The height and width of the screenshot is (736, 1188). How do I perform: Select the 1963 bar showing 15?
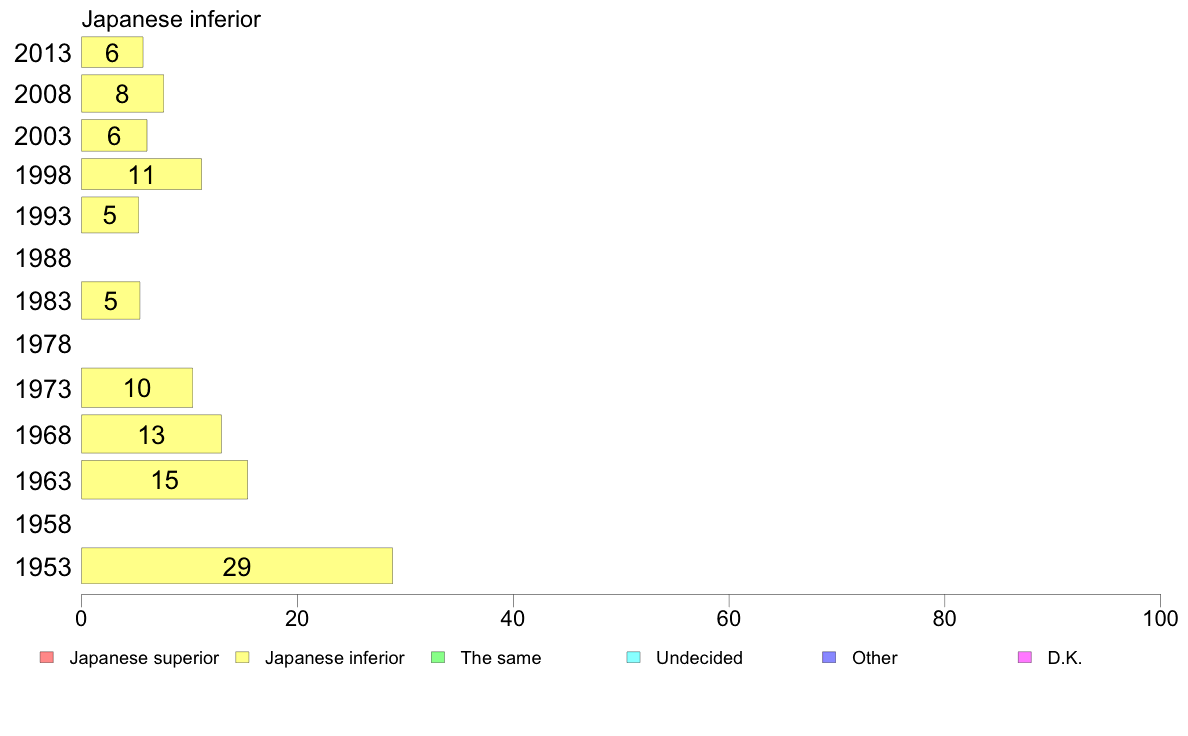pyautogui.click(x=164, y=480)
